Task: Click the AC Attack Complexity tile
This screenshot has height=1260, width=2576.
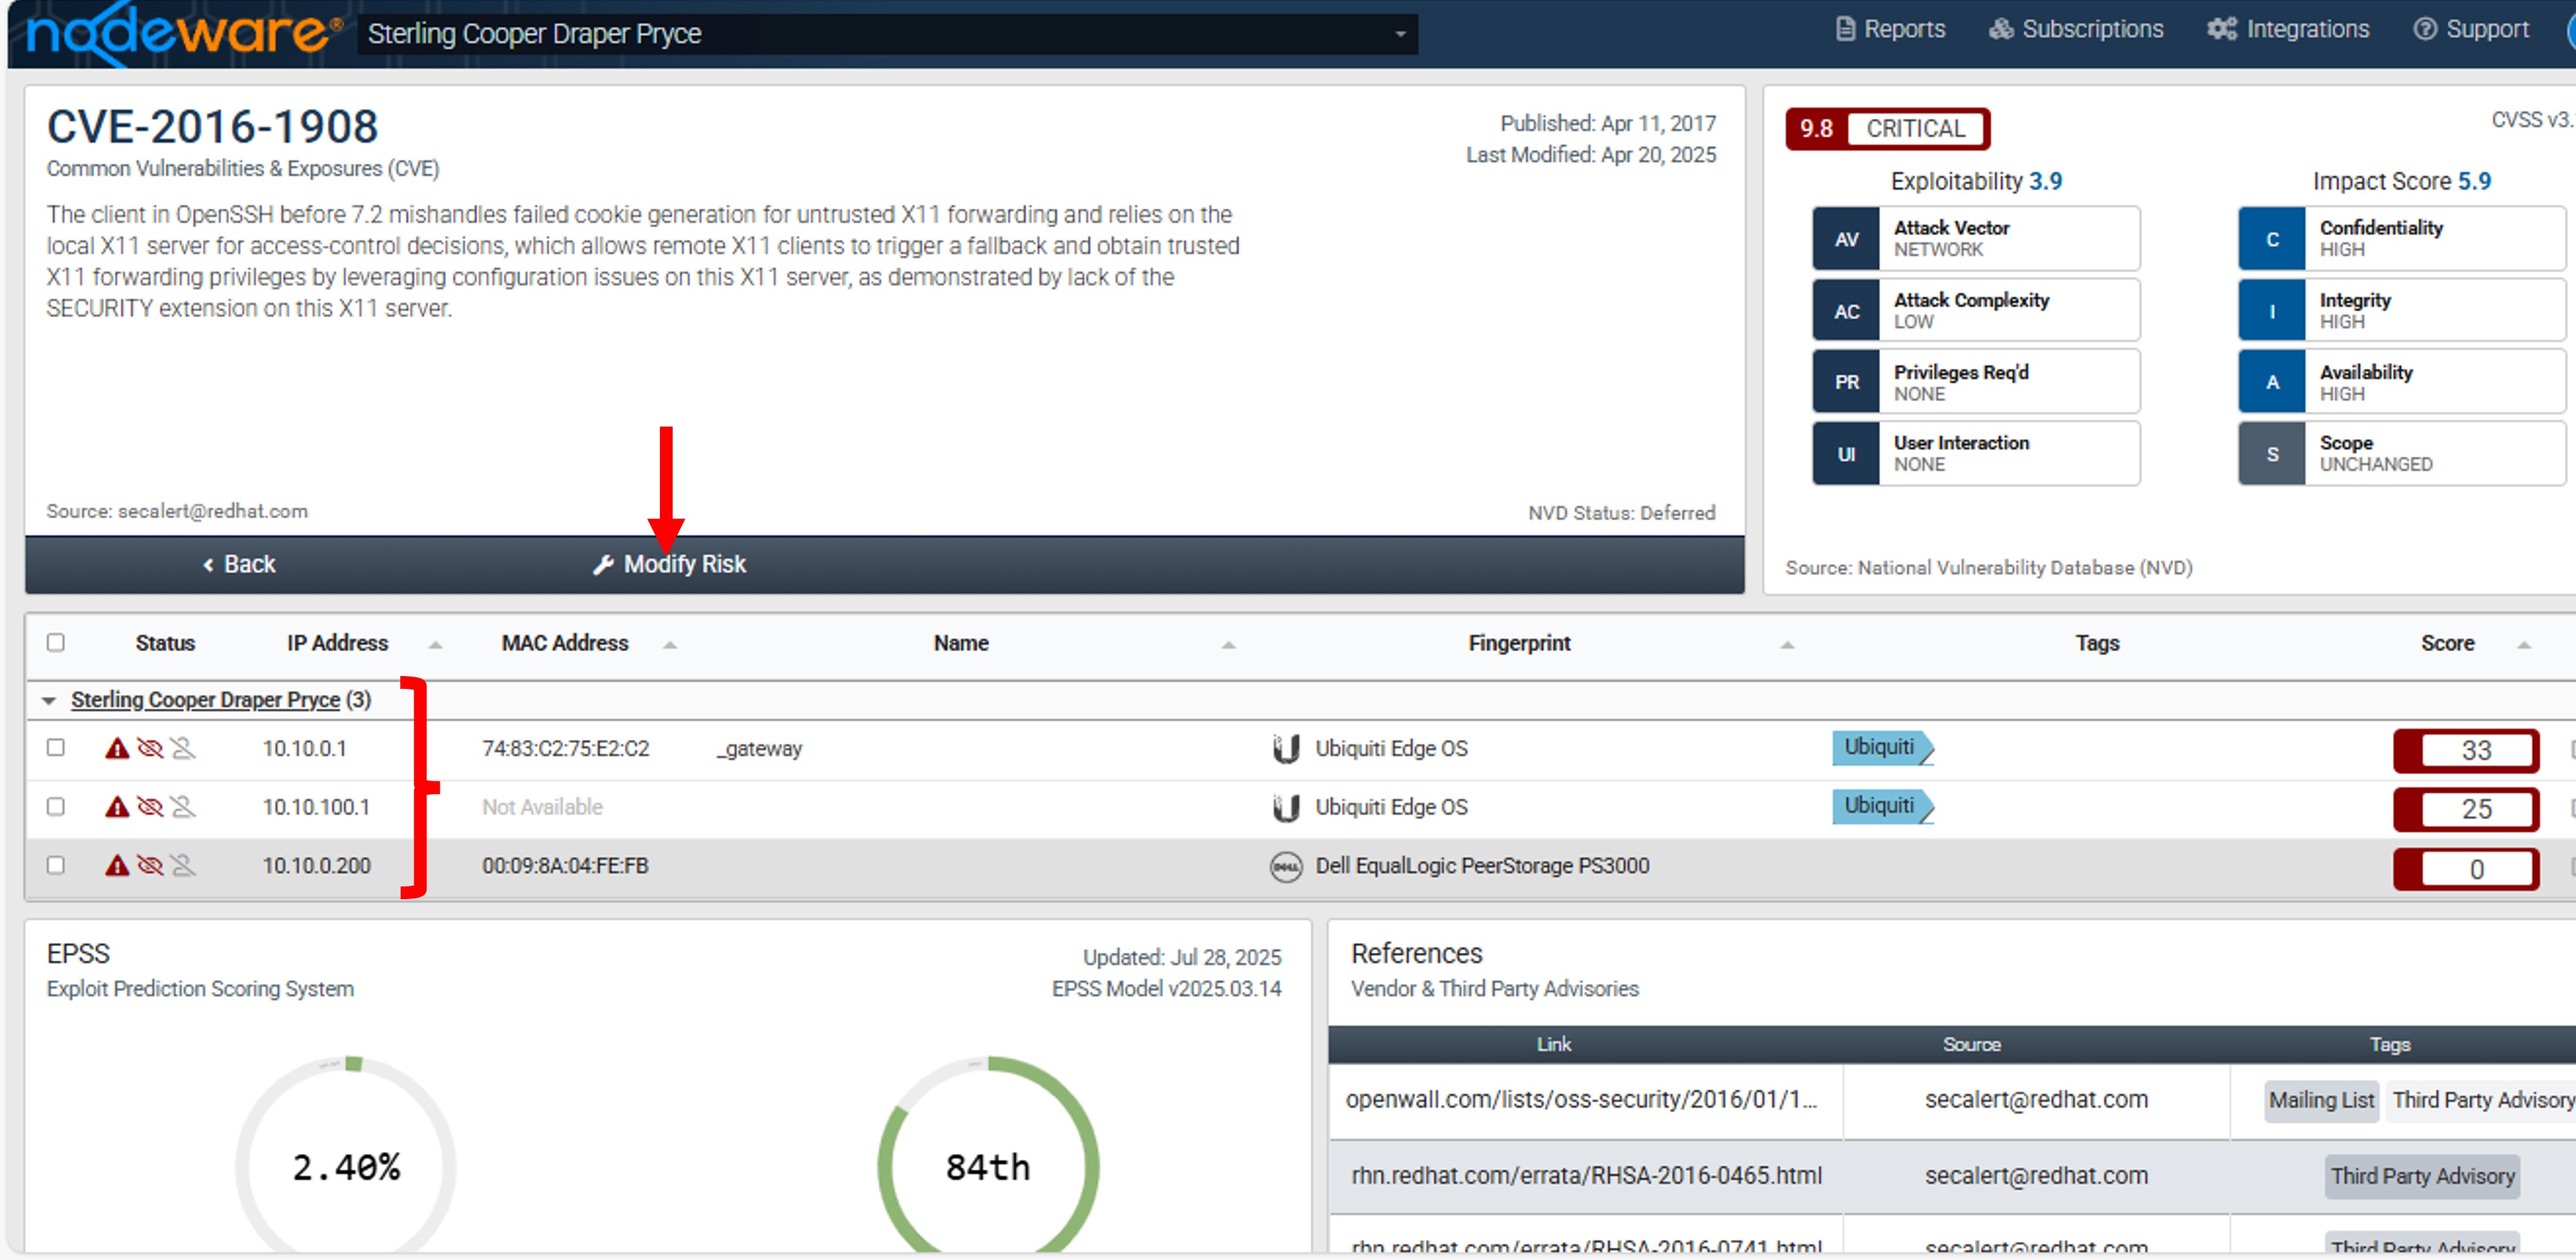Action: point(1976,311)
